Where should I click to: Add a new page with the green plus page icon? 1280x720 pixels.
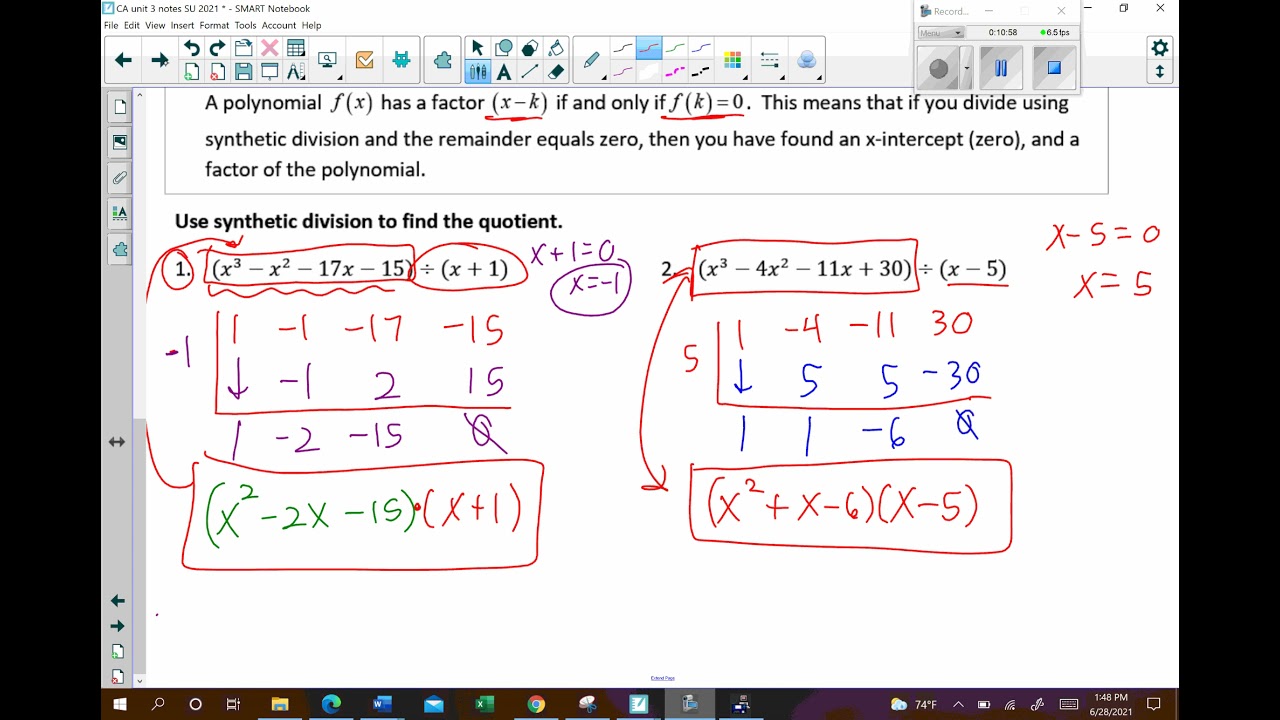coord(191,72)
